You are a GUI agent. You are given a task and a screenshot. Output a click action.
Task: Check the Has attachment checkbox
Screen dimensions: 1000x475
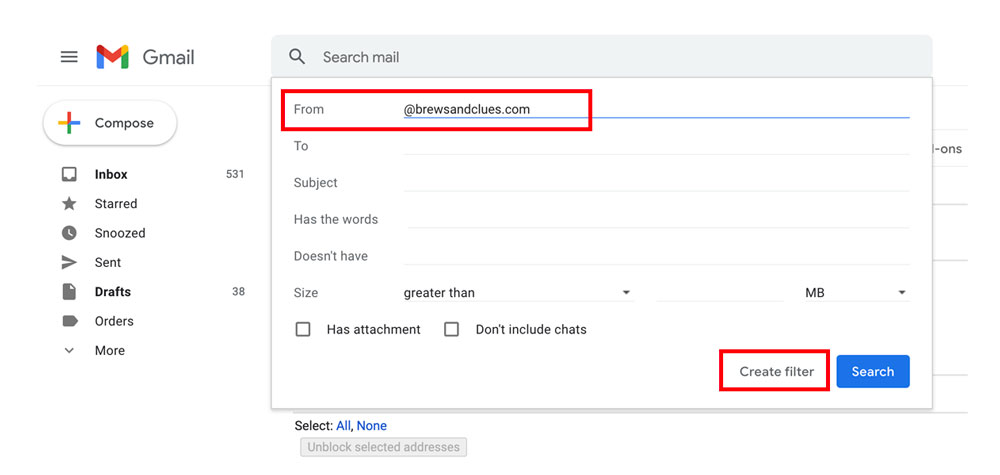click(303, 330)
